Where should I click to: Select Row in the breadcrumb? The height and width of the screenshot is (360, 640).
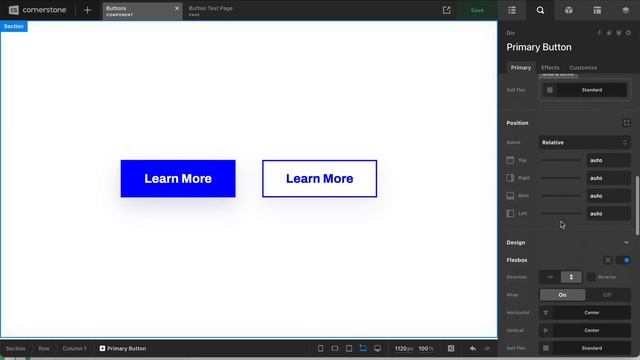44,349
